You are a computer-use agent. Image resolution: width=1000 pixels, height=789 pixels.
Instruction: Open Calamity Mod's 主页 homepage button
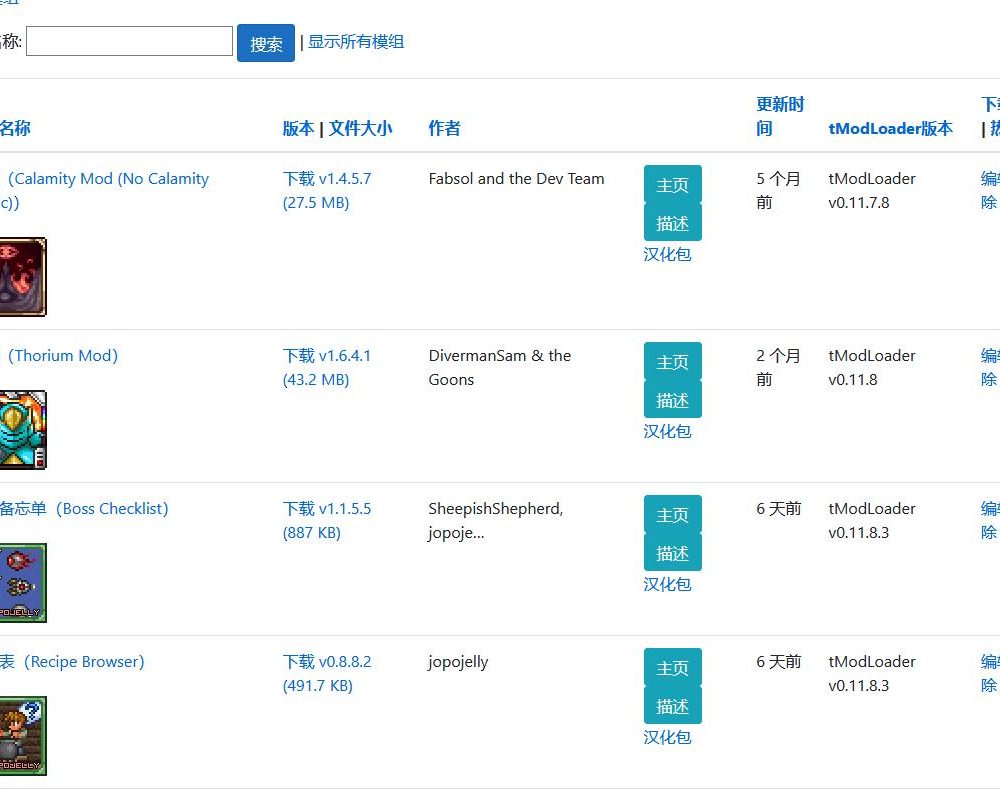pyautogui.click(x=672, y=185)
